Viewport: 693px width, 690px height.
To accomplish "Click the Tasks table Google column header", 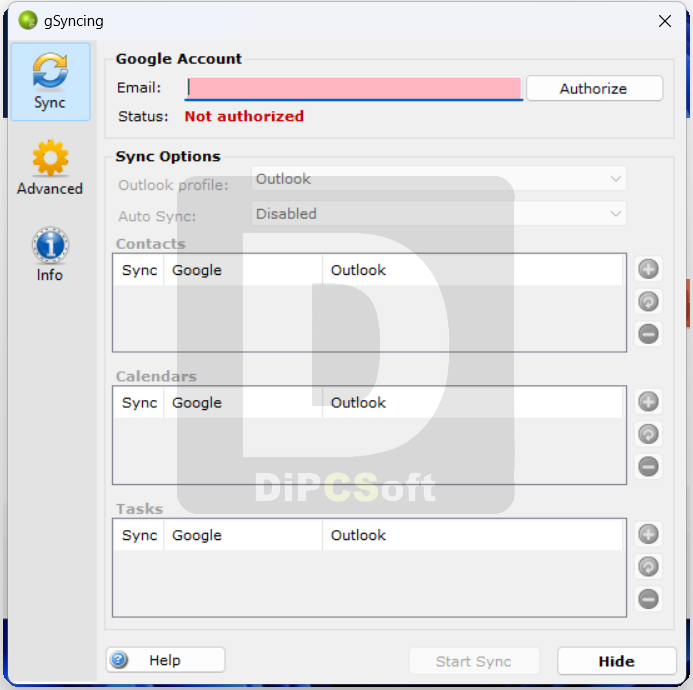I will [243, 535].
